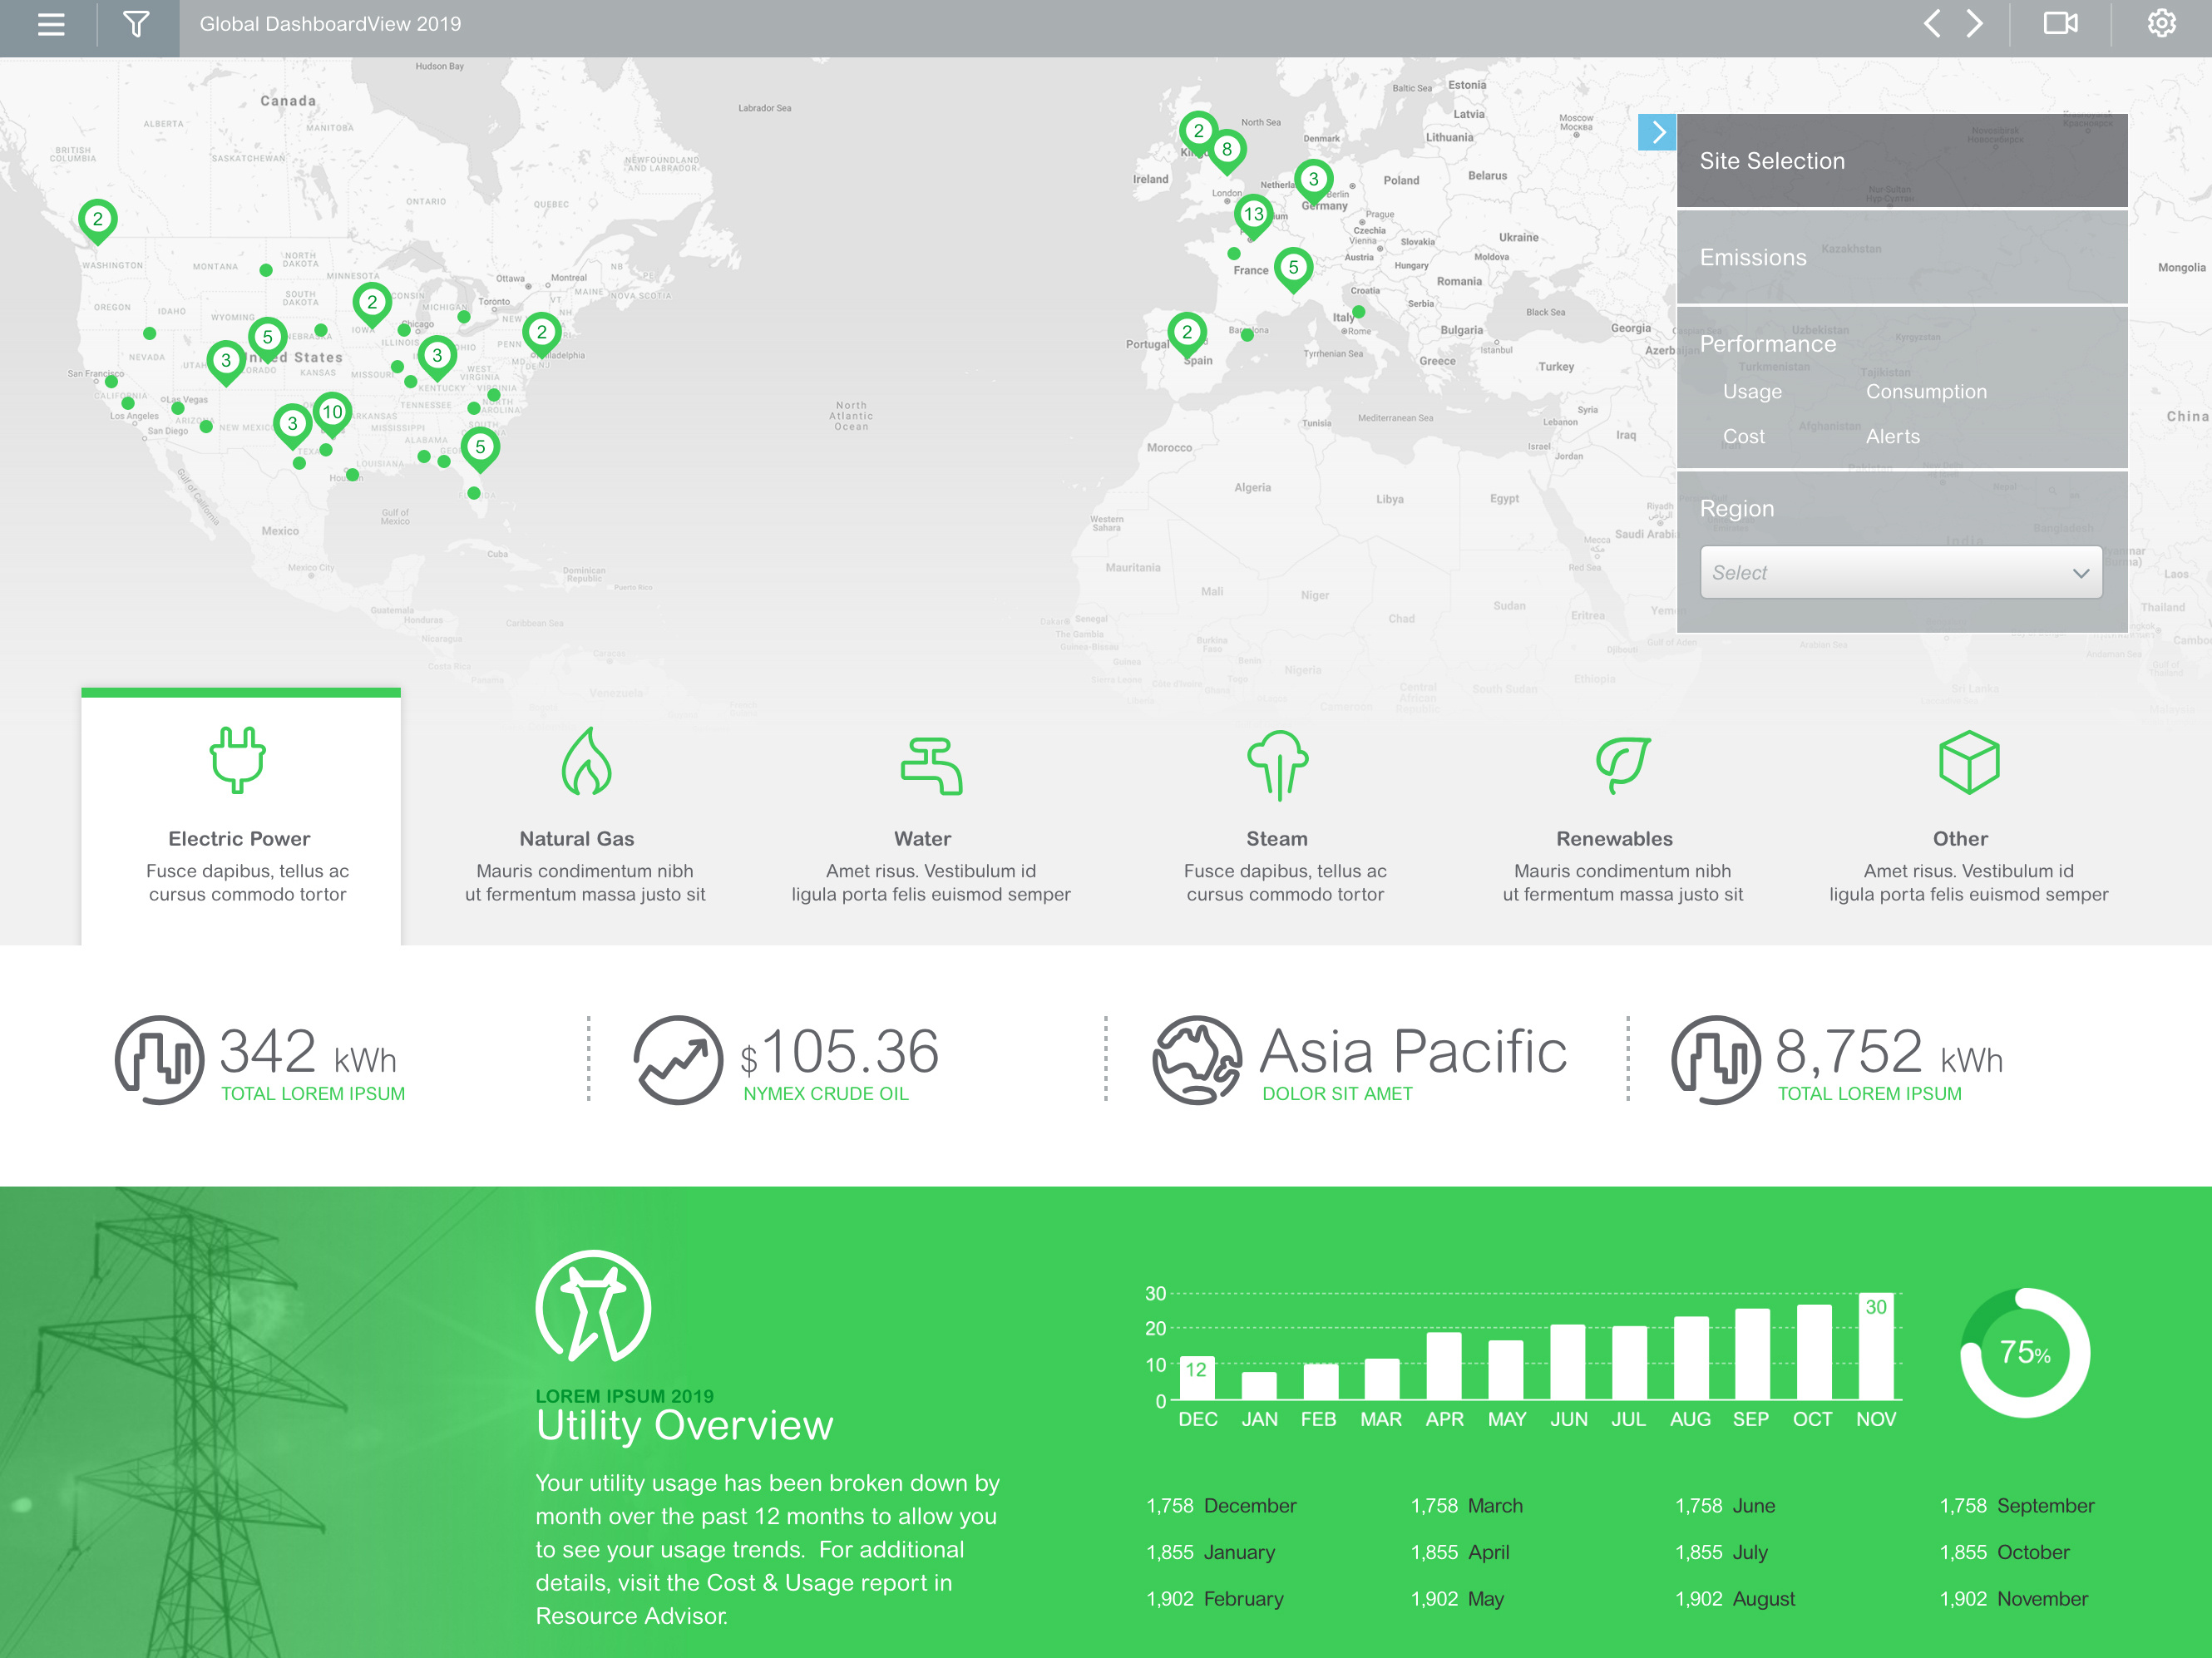Select the Natural Gas flame icon
This screenshot has width=2212, height=1658.
(586, 762)
